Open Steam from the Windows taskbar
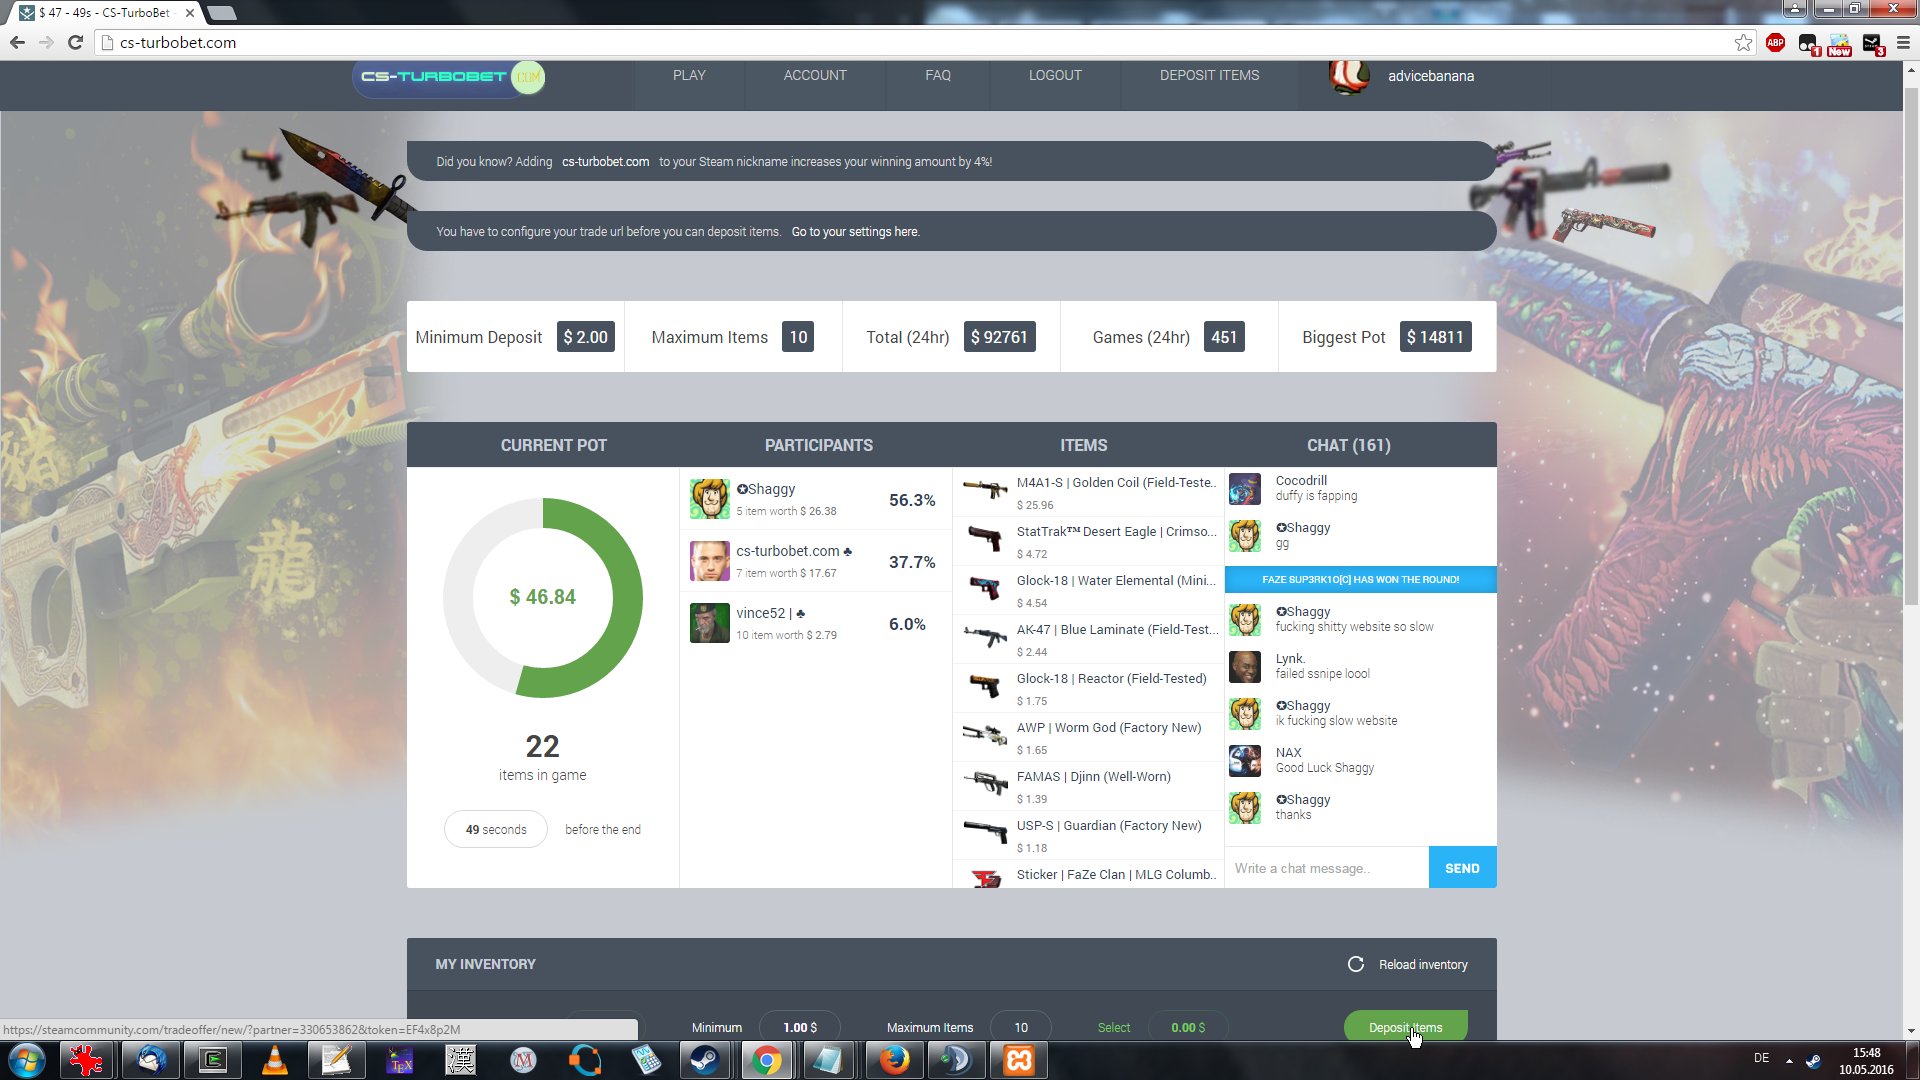The width and height of the screenshot is (1920, 1080). 704,1060
